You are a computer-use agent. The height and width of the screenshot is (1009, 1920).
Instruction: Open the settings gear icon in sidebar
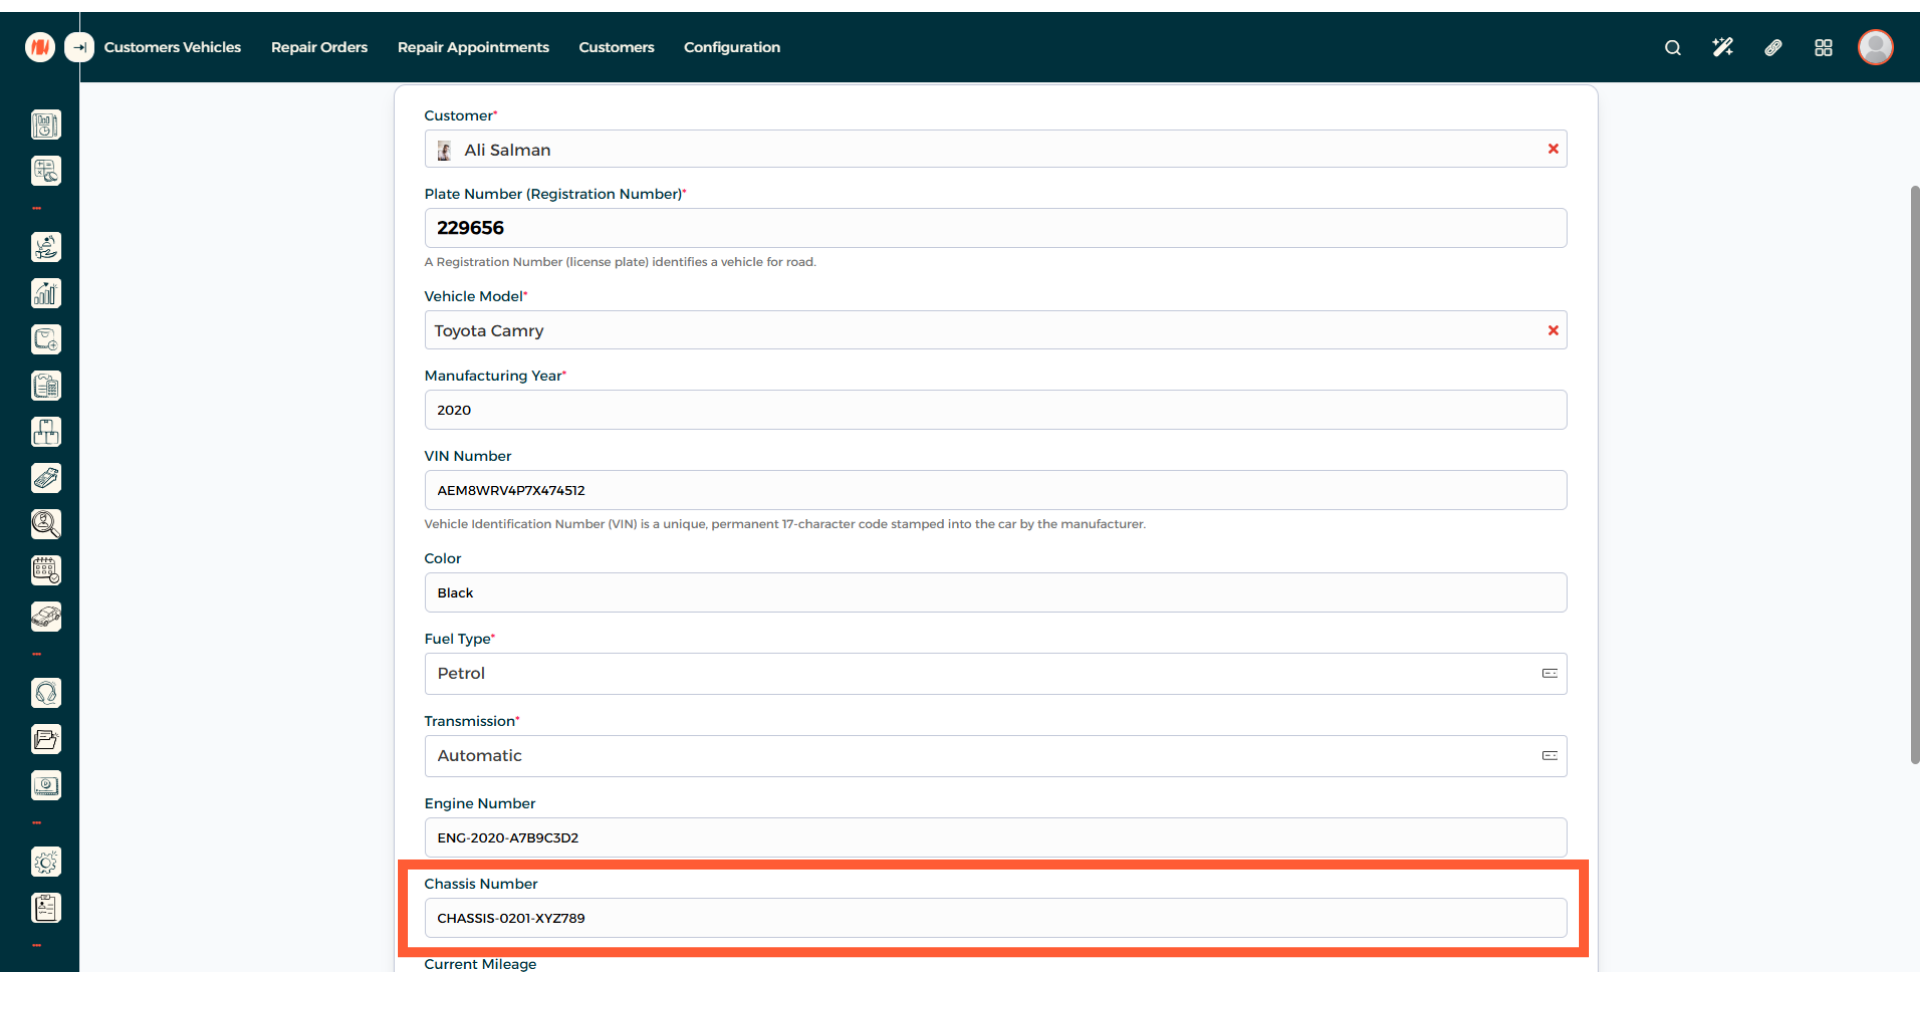pyautogui.click(x=46, y=862)
